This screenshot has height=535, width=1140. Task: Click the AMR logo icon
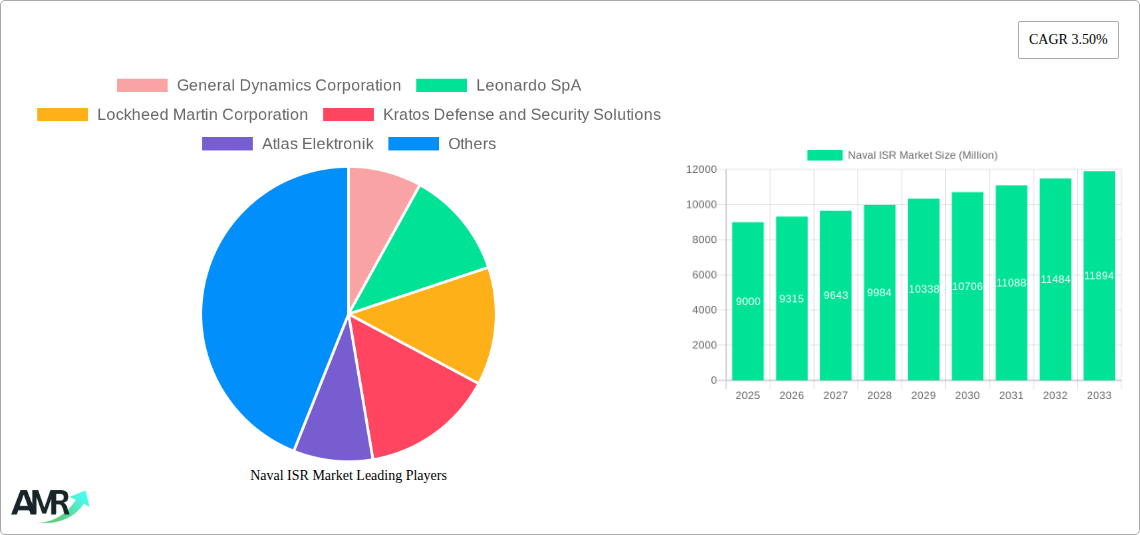[49, 505]
